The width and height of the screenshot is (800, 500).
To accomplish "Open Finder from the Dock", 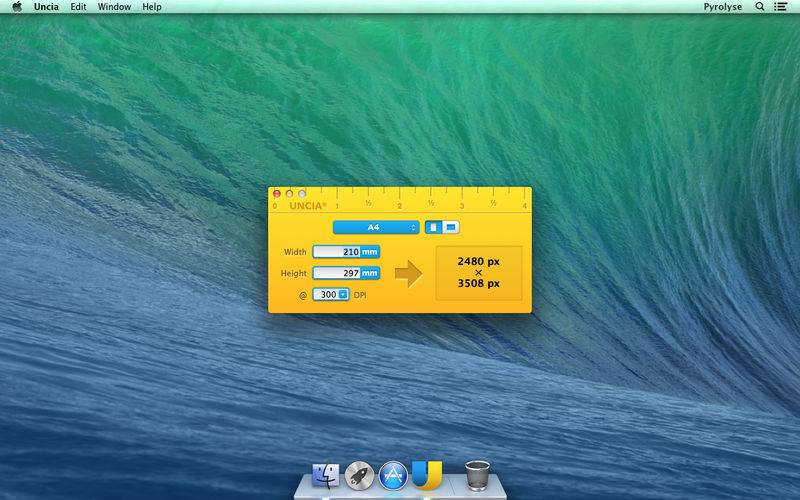I will (326, 475).
